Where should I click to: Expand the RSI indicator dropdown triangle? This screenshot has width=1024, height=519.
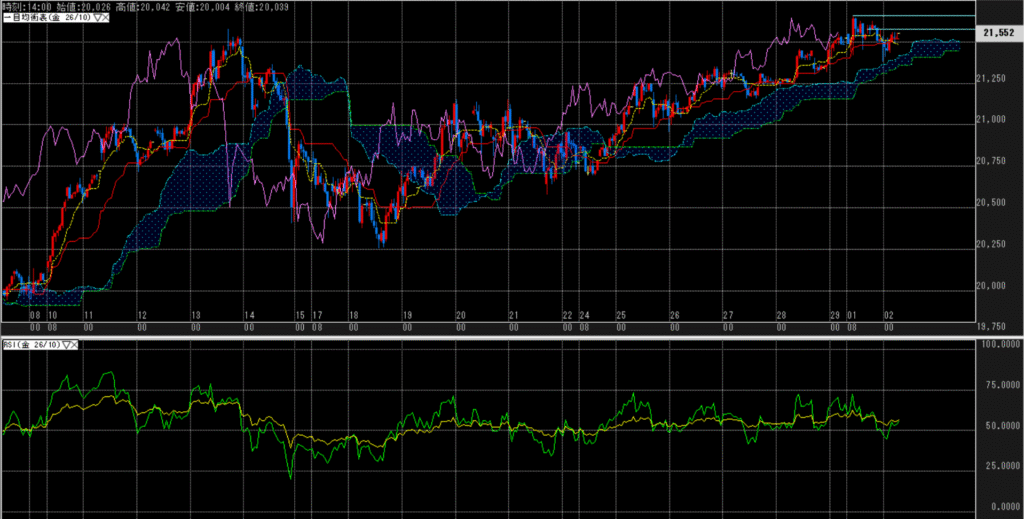pos(67,344)
